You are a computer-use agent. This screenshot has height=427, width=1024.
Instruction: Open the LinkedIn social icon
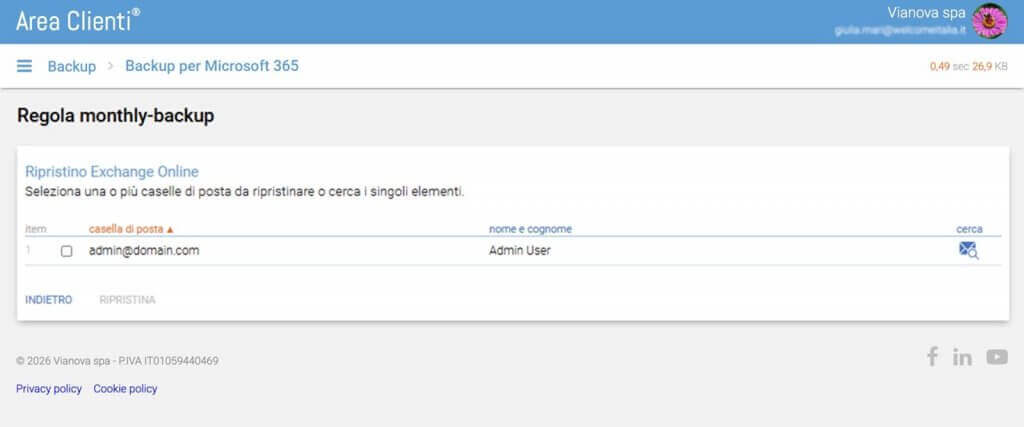click(x=962, y=357)
